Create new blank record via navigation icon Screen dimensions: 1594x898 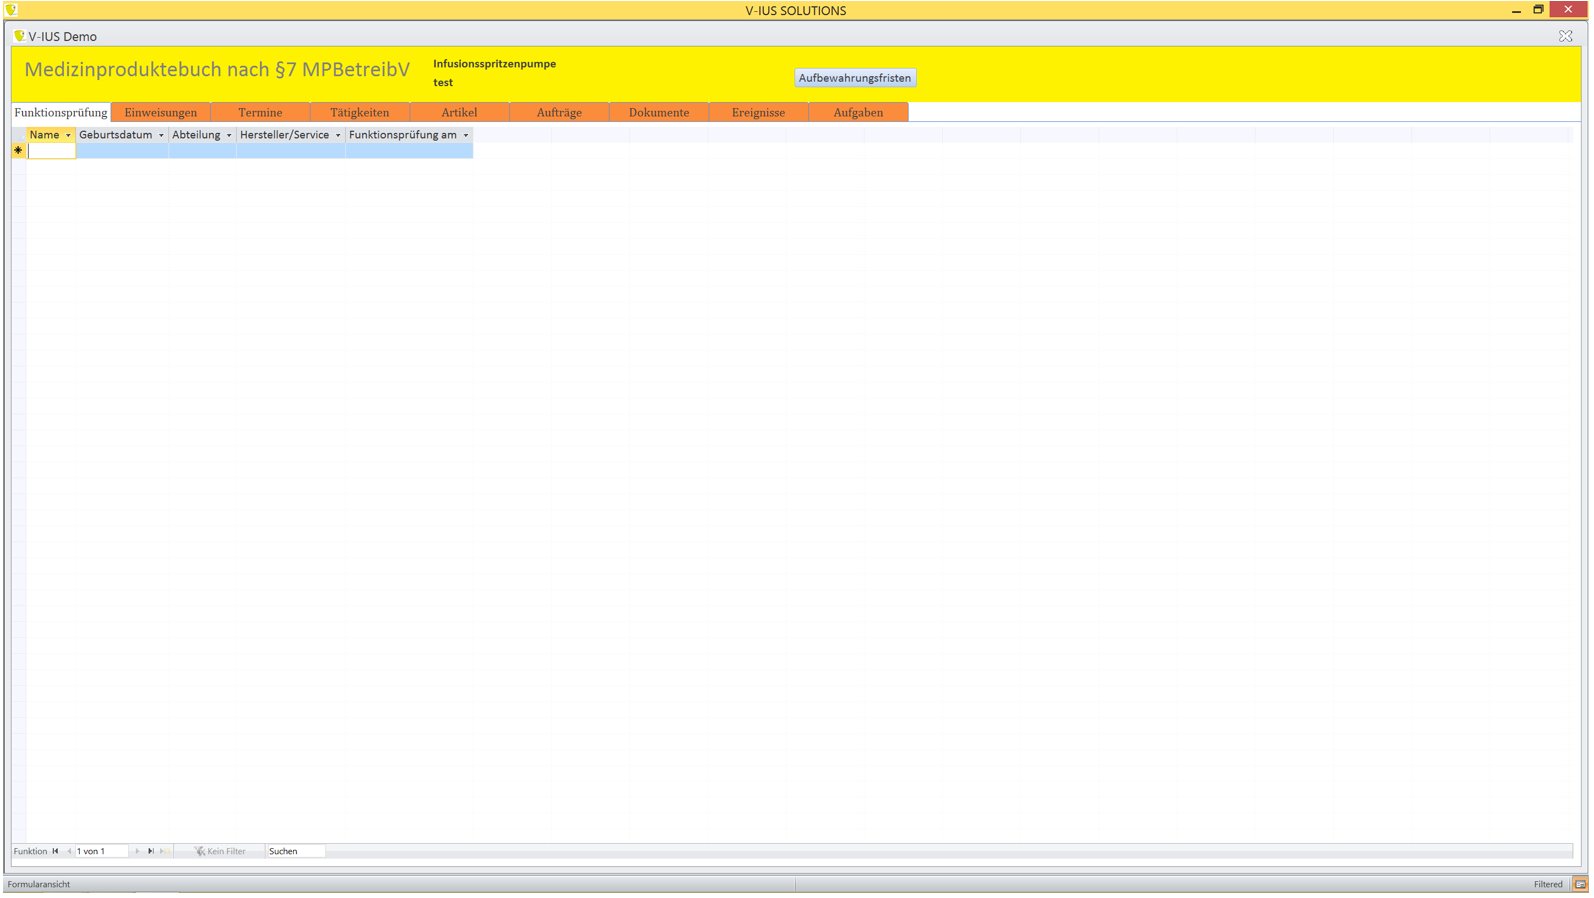[x=163, y=852]
